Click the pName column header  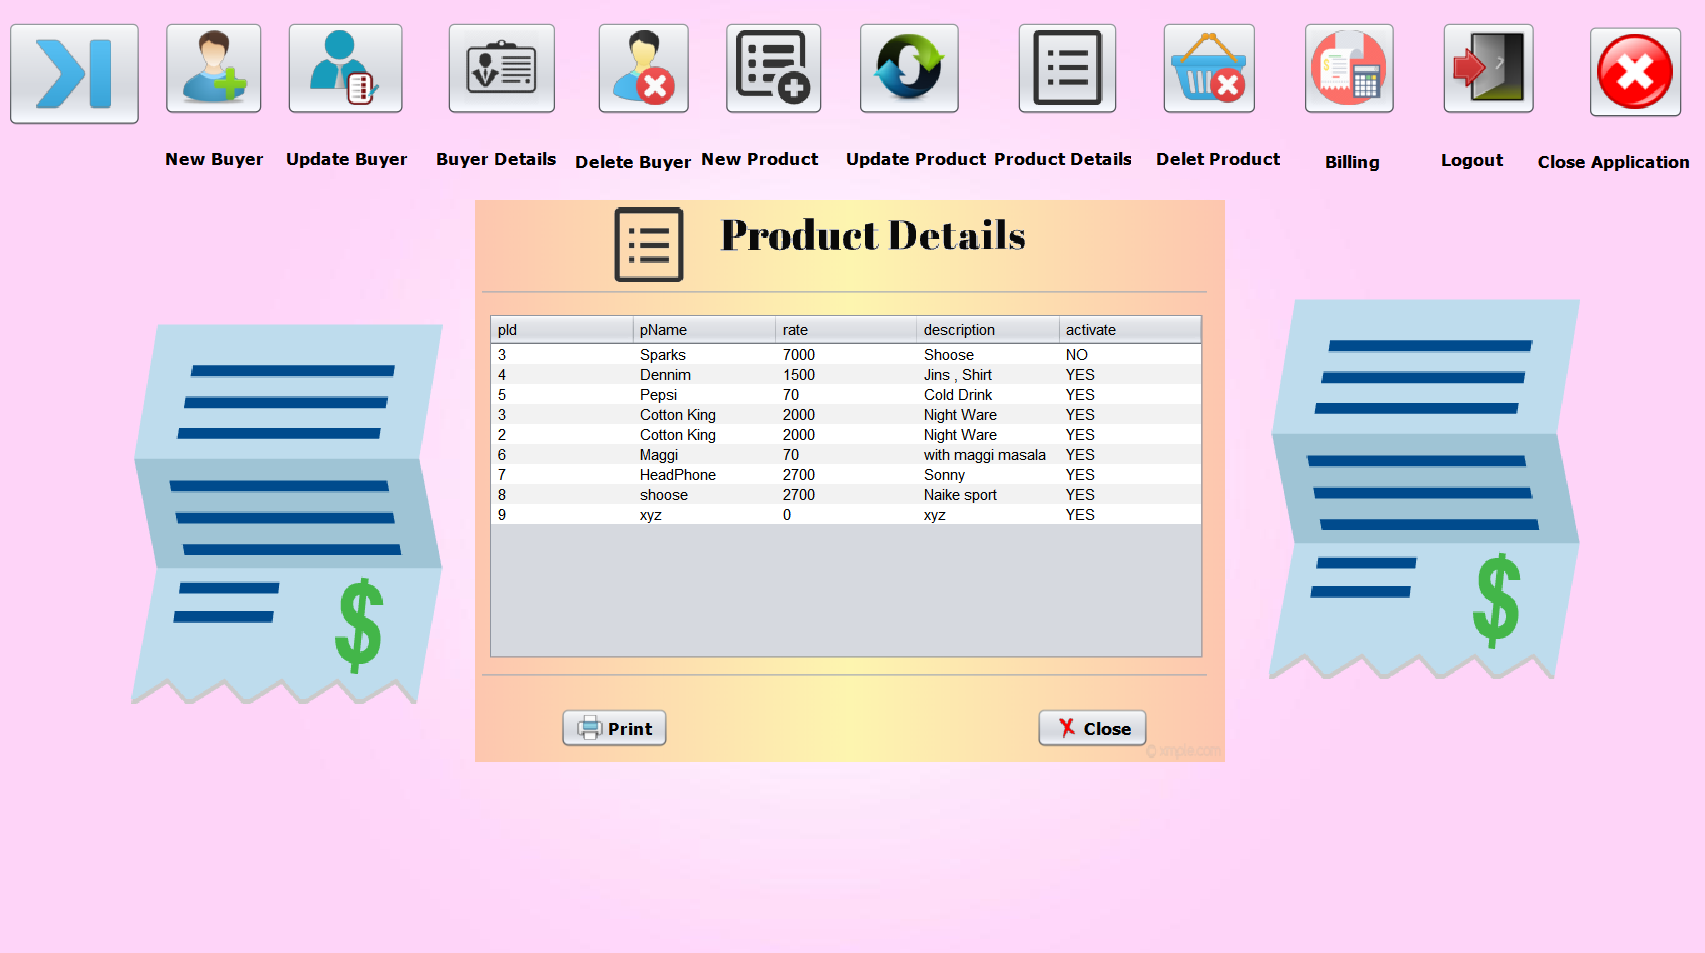[x=703, y=329]
